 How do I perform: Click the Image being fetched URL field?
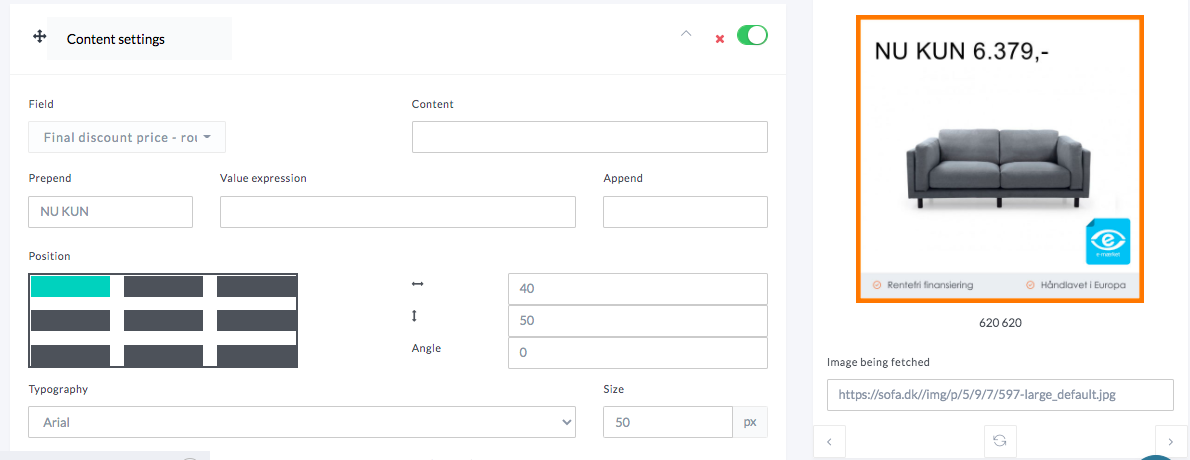[1000, 395]
